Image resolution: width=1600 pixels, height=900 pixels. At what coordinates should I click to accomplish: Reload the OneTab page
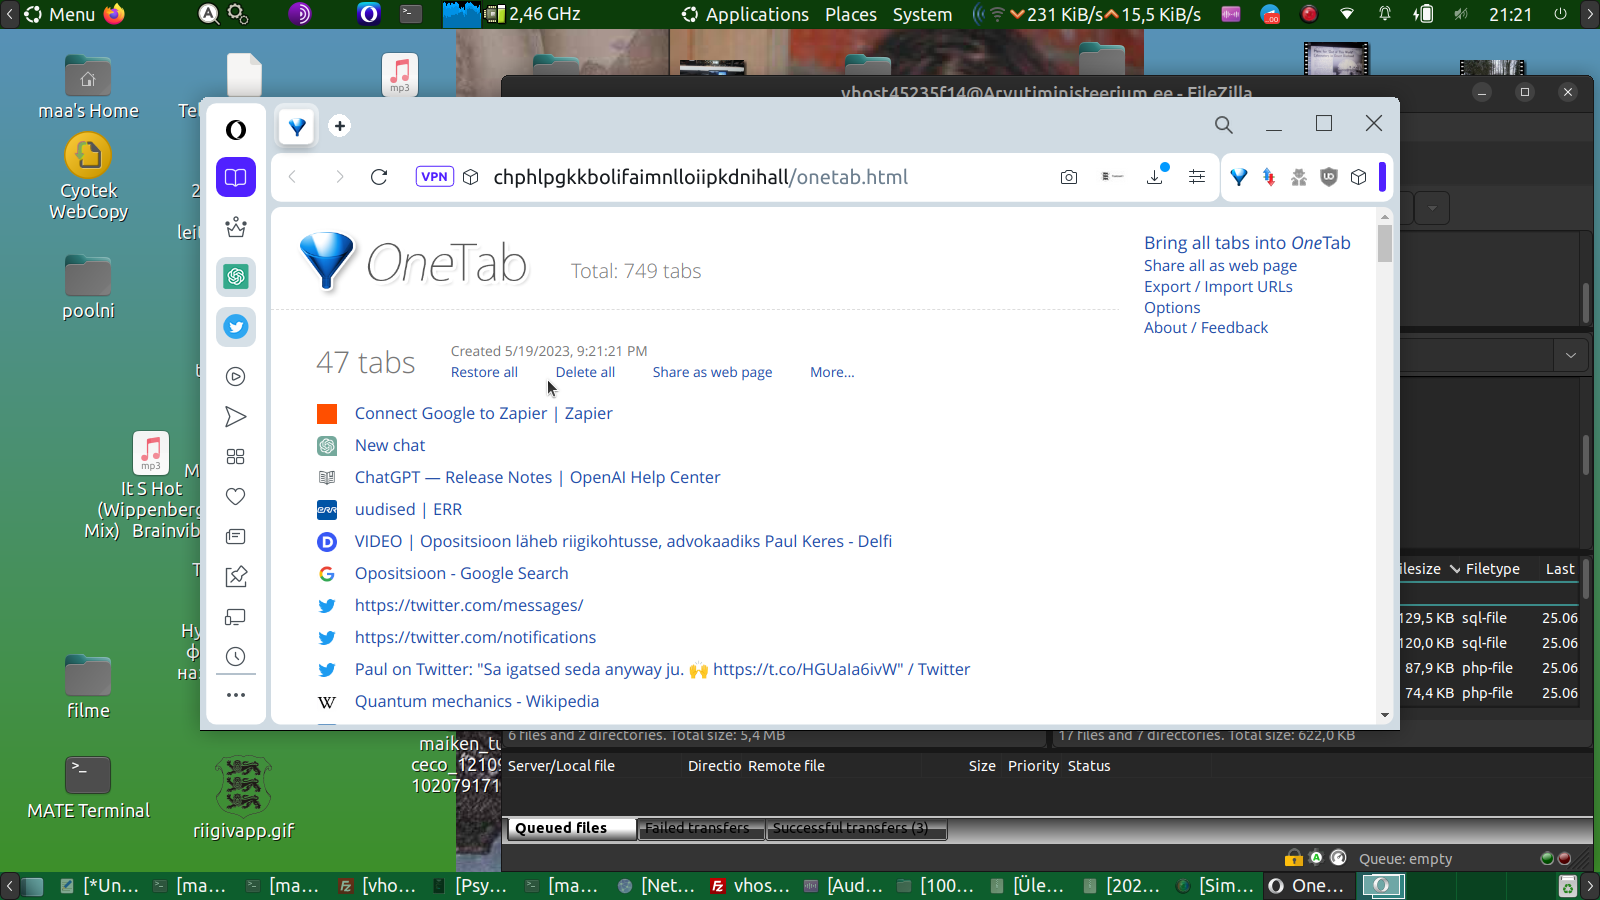click(x=379, y=177)
